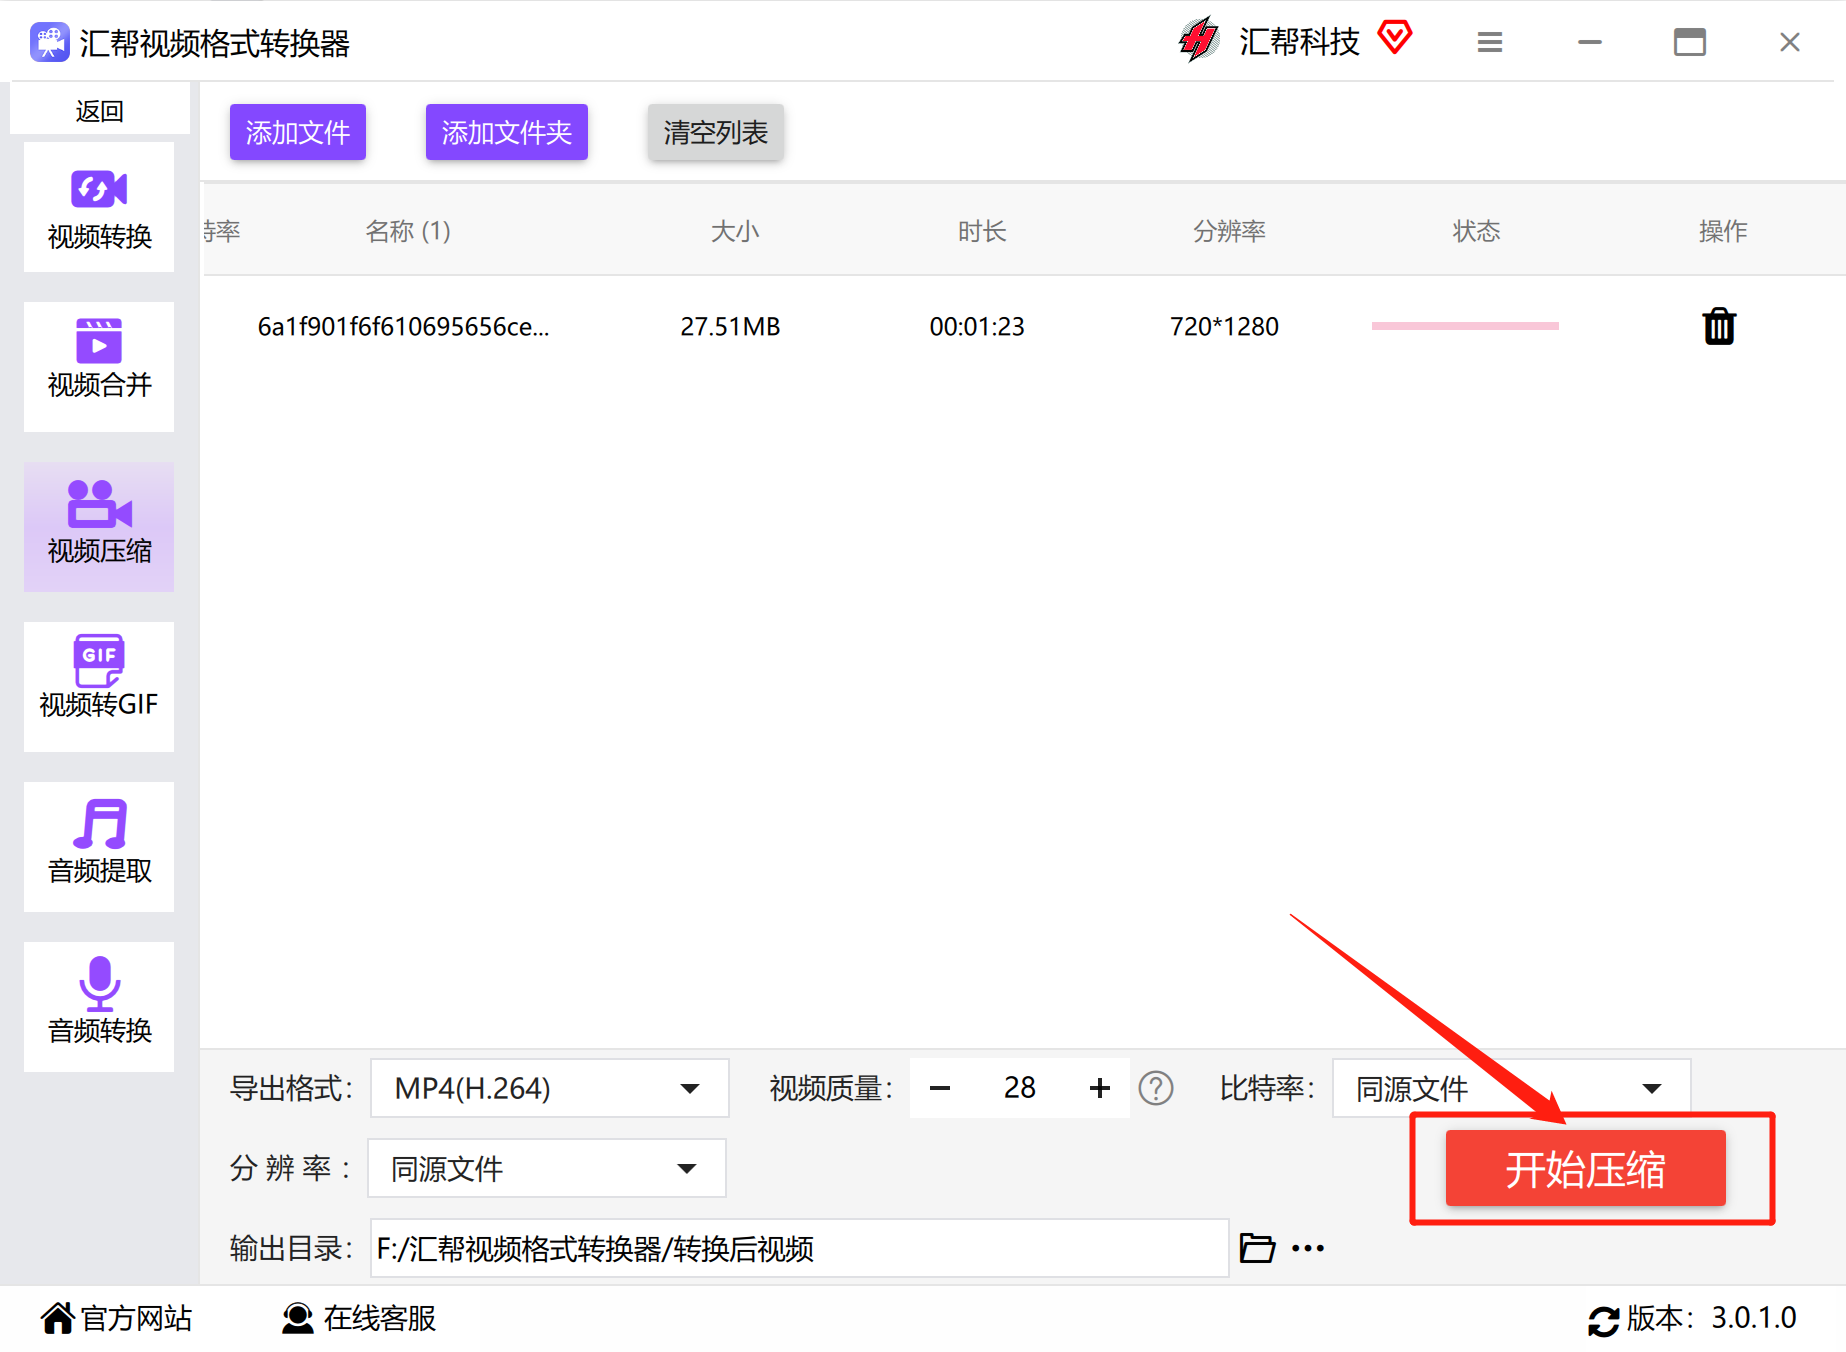Open the output folder with folder icon
This screenshot has height=1352, width=1846.
pos(1257,1248)
